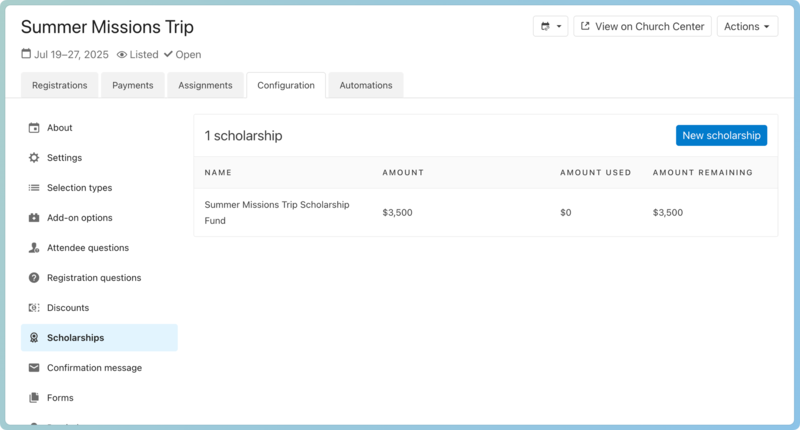Click the Selection types list icon

(x=34, y=188)
